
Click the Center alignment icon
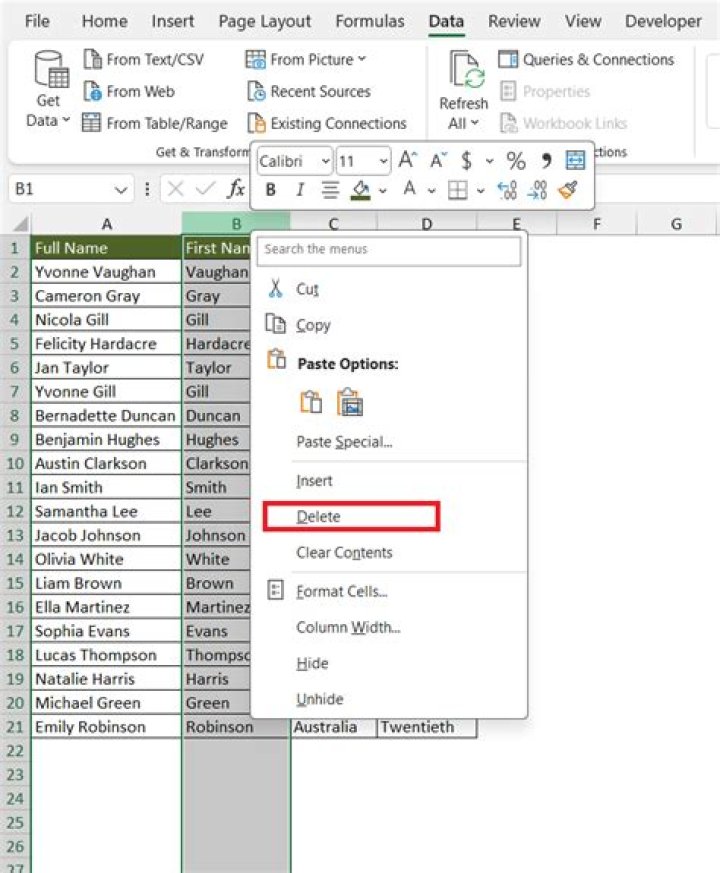[x=330, y=190]
